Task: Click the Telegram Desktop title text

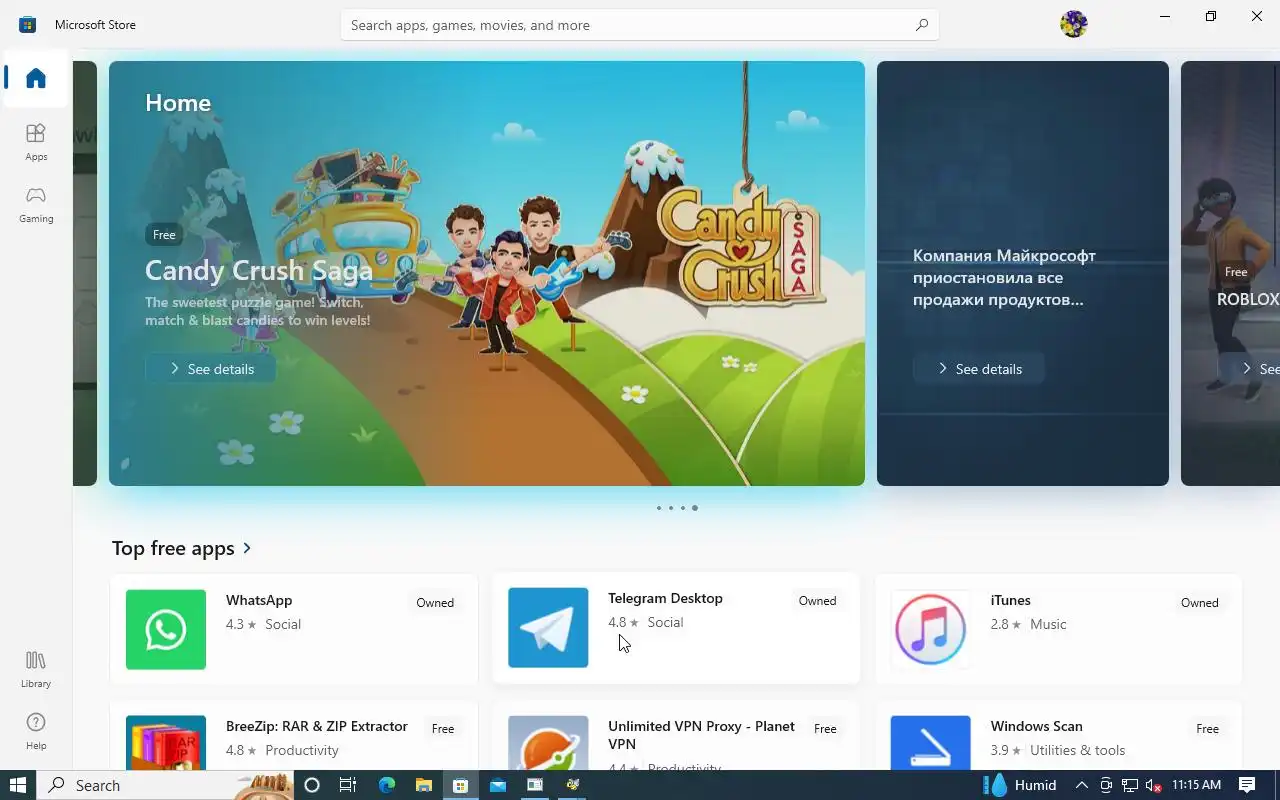Action: pos(665,598)
